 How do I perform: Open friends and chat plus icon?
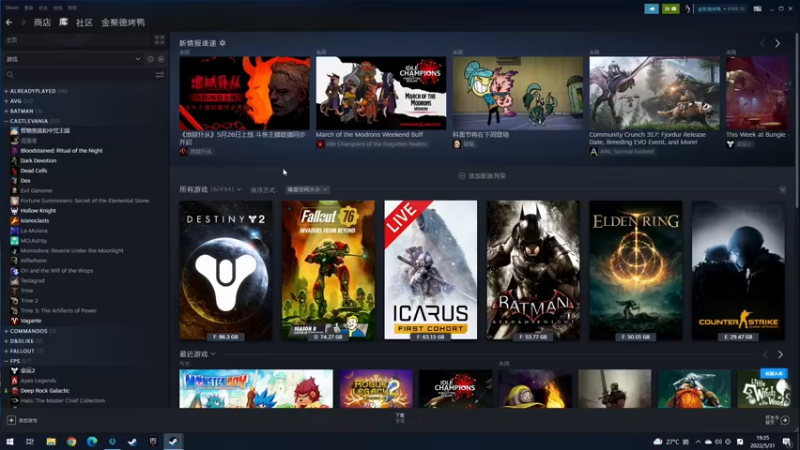(785, 420)
